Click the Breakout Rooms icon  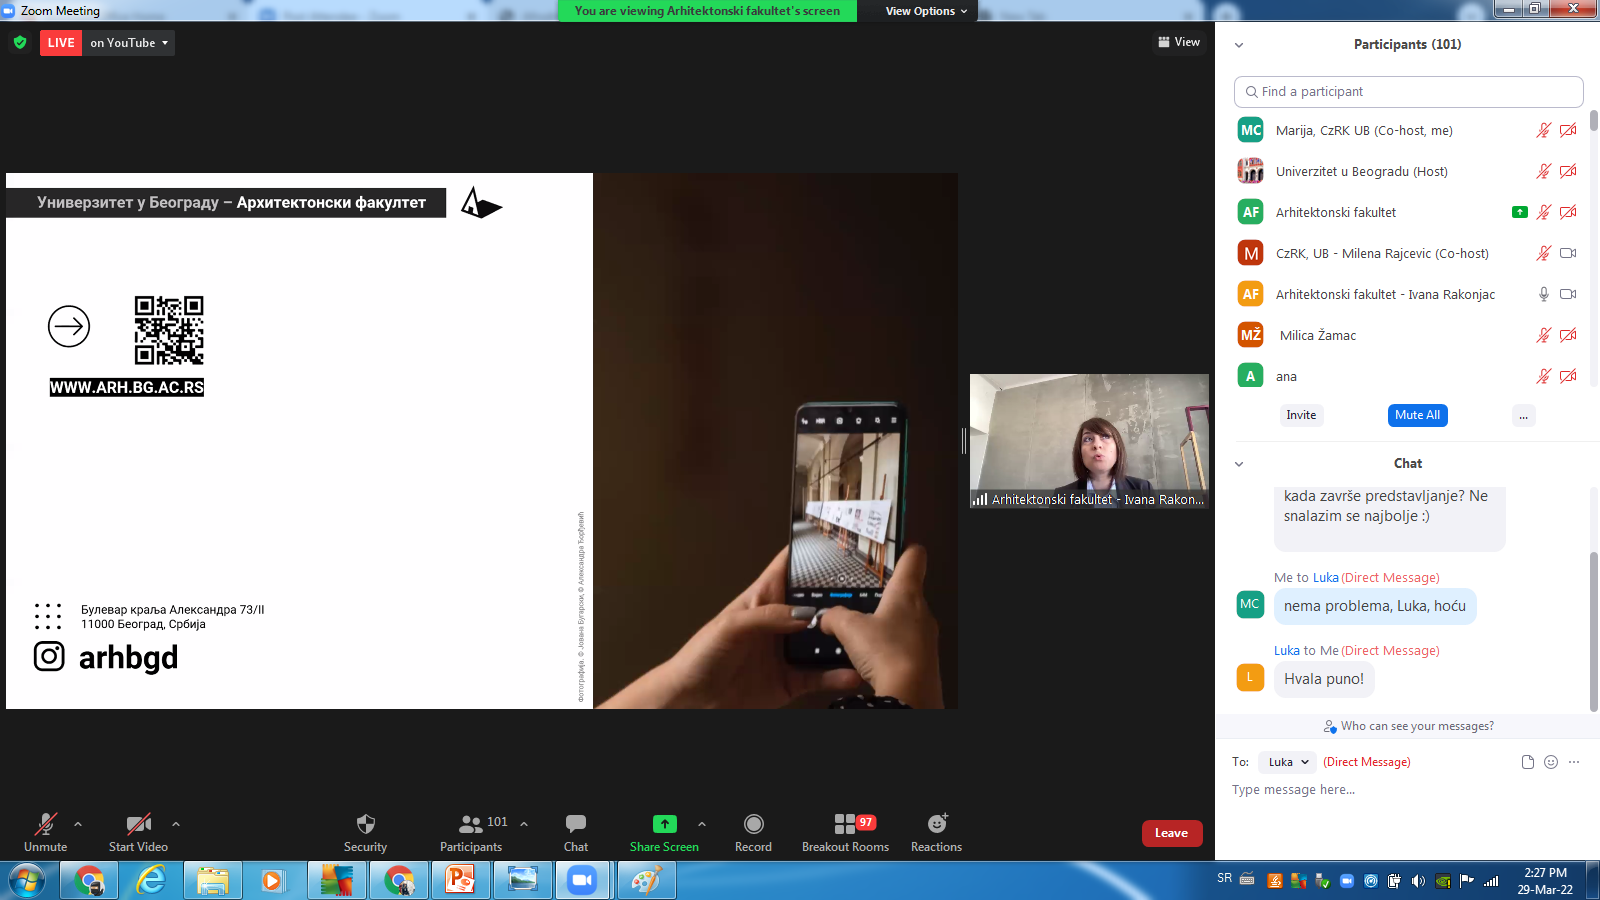[x=845, y=824]
